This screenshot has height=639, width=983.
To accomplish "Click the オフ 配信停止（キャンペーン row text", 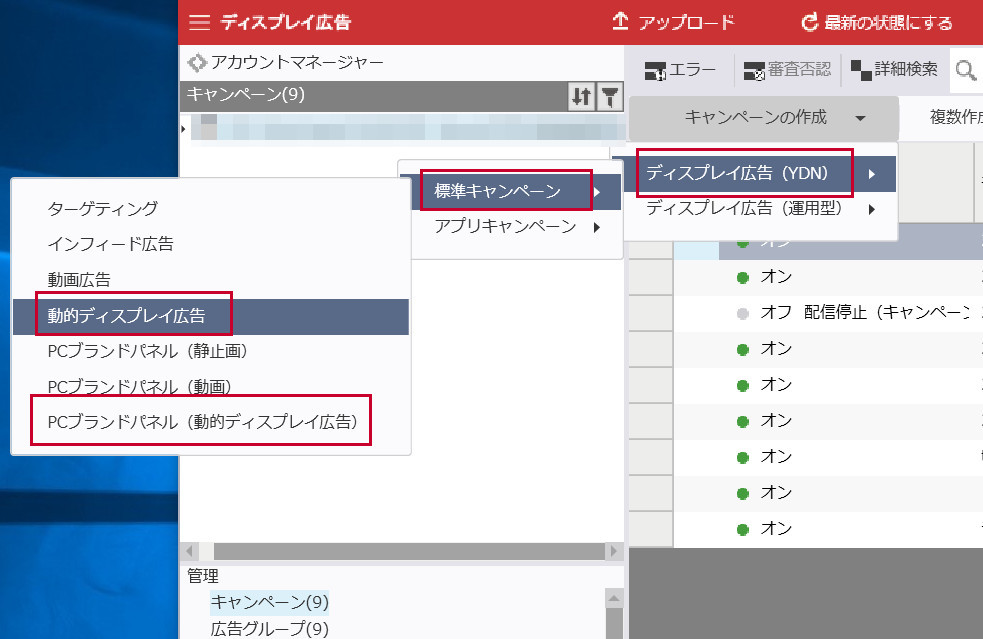I will pos(865,313).
